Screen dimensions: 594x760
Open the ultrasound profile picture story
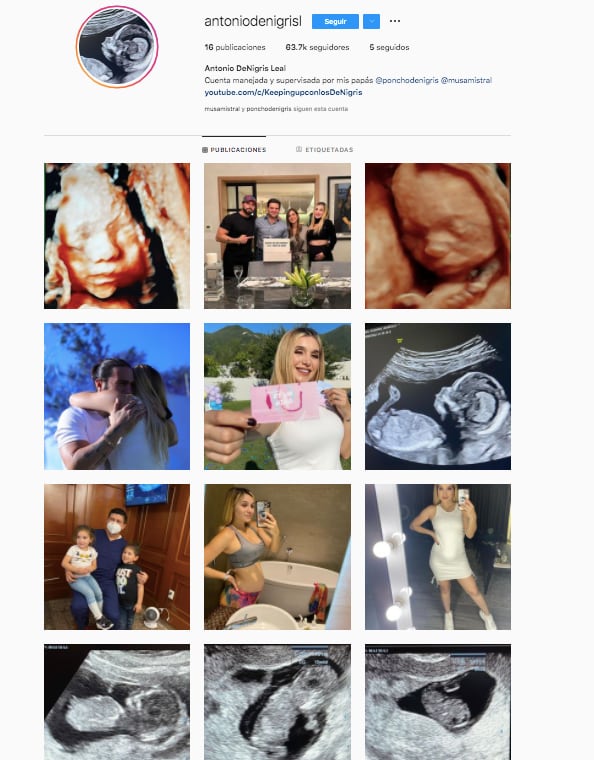coord(117,47)
